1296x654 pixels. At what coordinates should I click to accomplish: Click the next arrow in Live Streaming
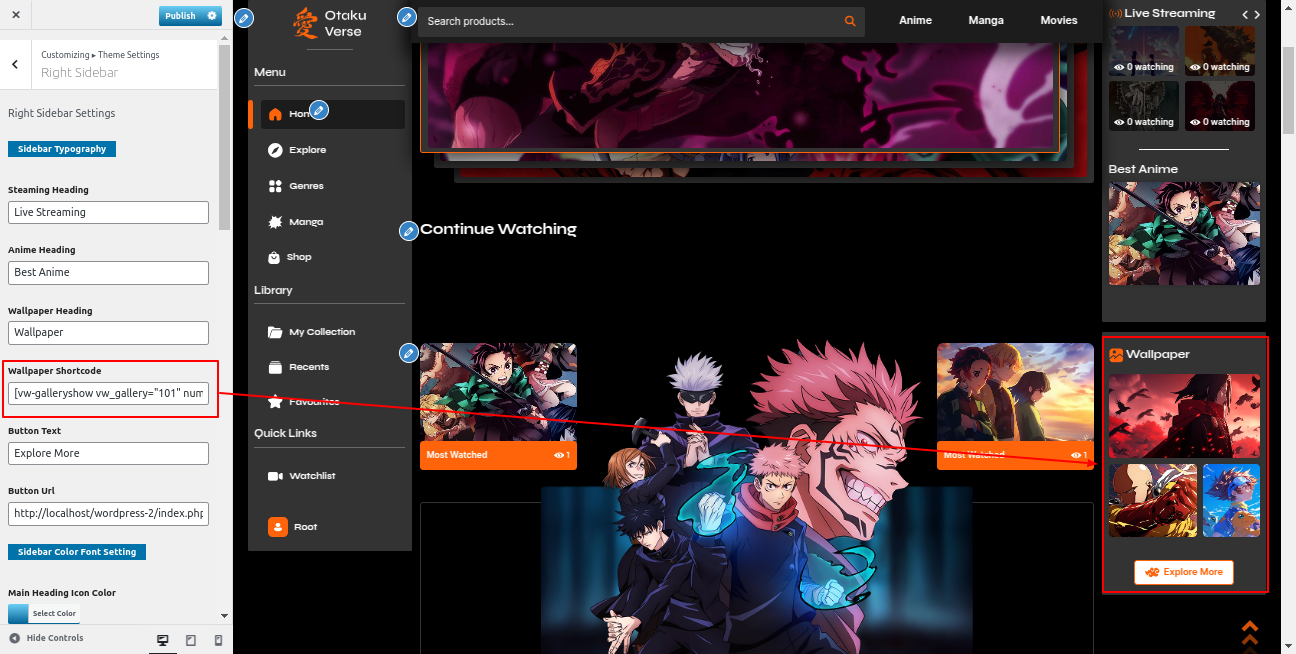(1257, 14)
